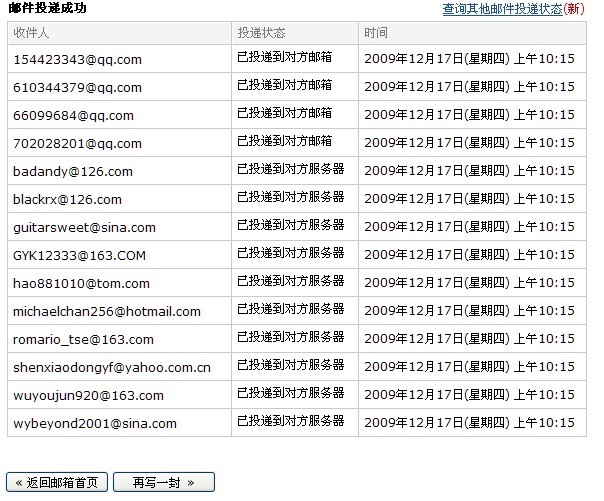Click email GYK12333@163.COM
Screen dimensions: 604x501
79,255
